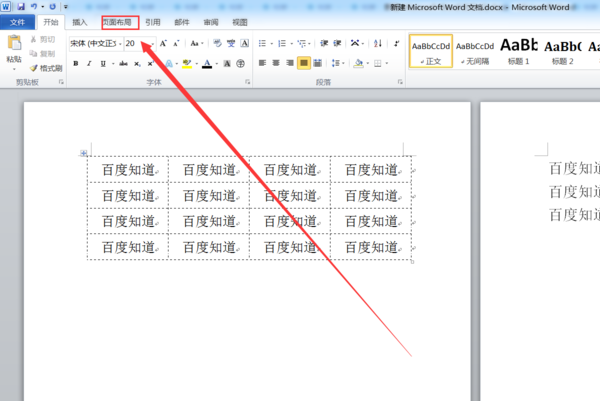
Task: Toggle Superscript formatting
Action: pyautogui.click(x=150, y=64)
